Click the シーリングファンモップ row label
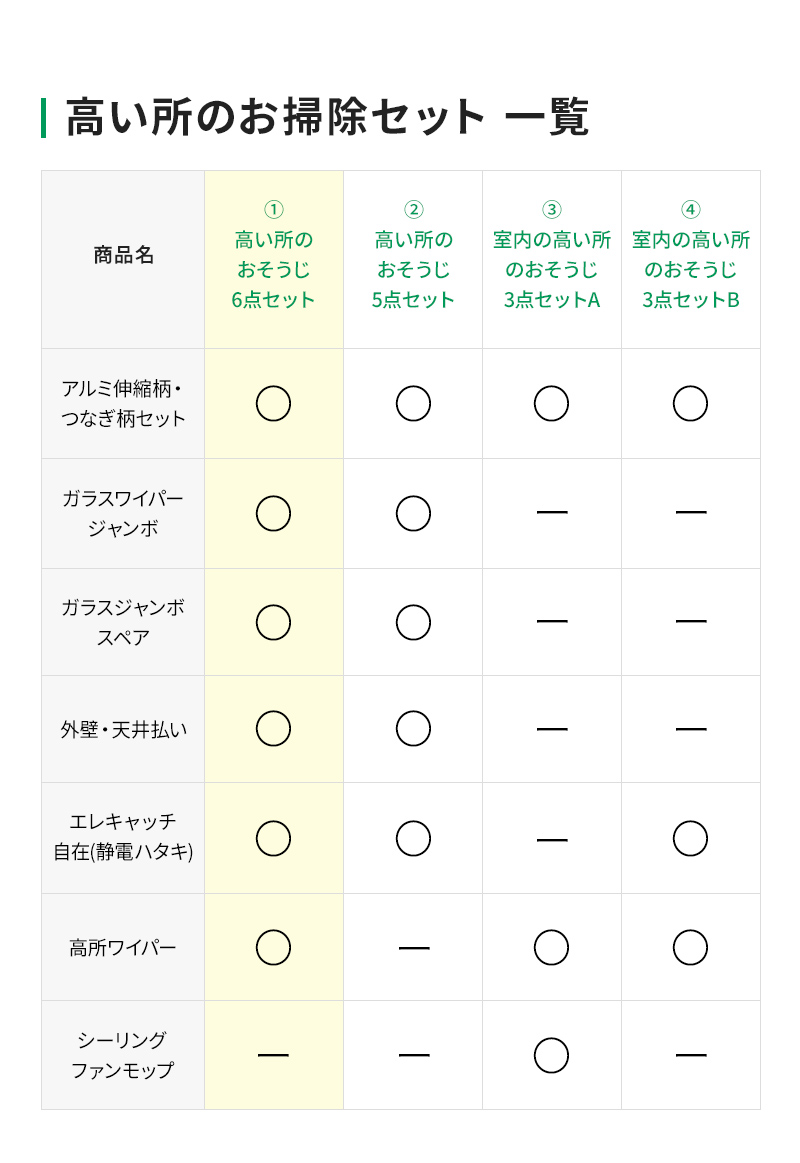Image resolution: width=800 pixels, height=1163 pixels. (123, 1055)
